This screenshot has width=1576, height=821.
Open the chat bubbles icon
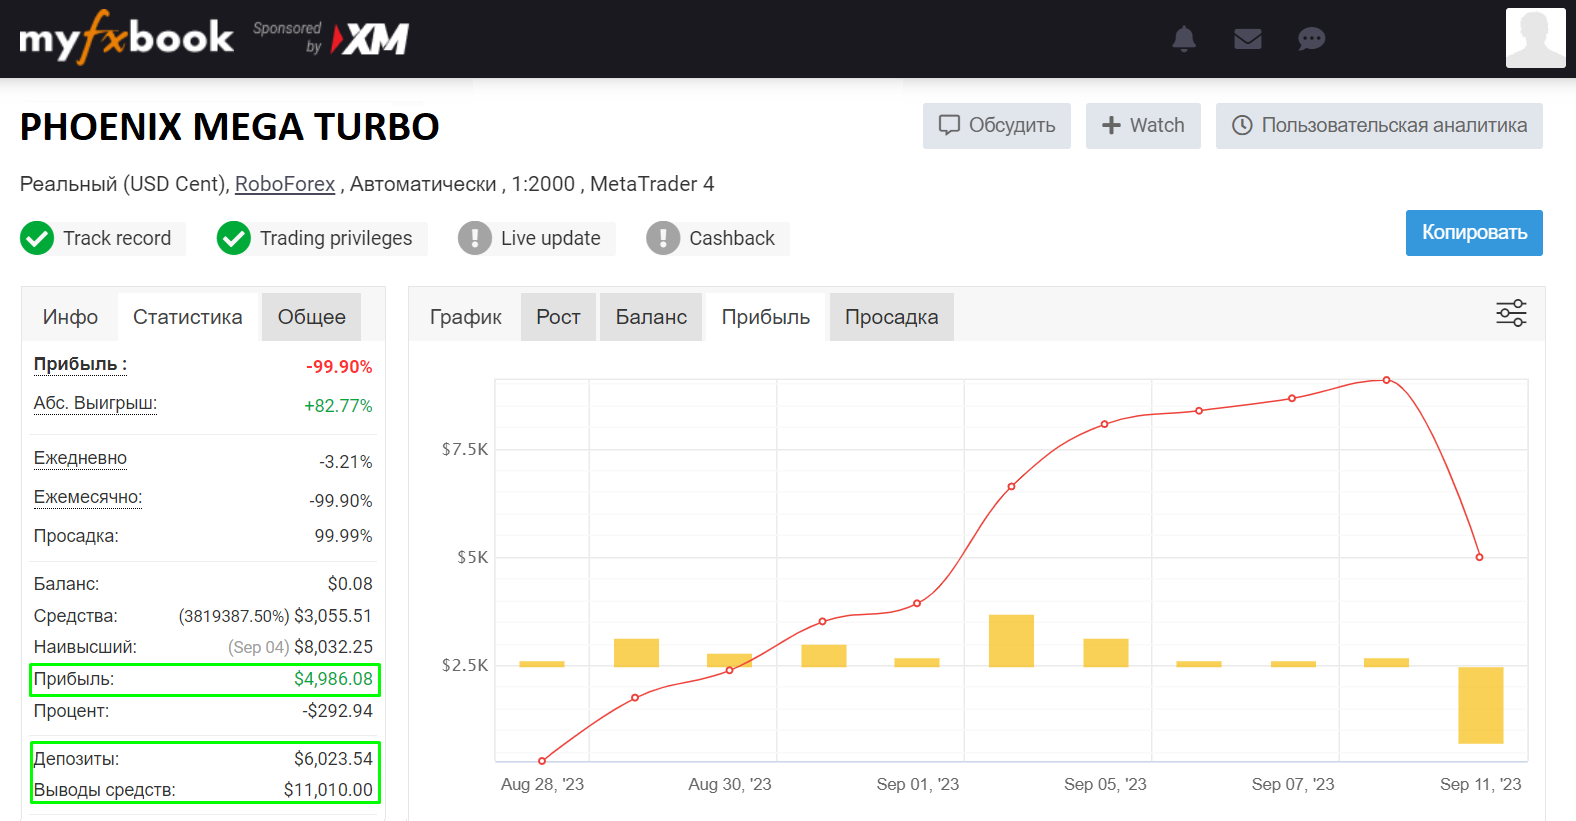(x=1311, y=39)
